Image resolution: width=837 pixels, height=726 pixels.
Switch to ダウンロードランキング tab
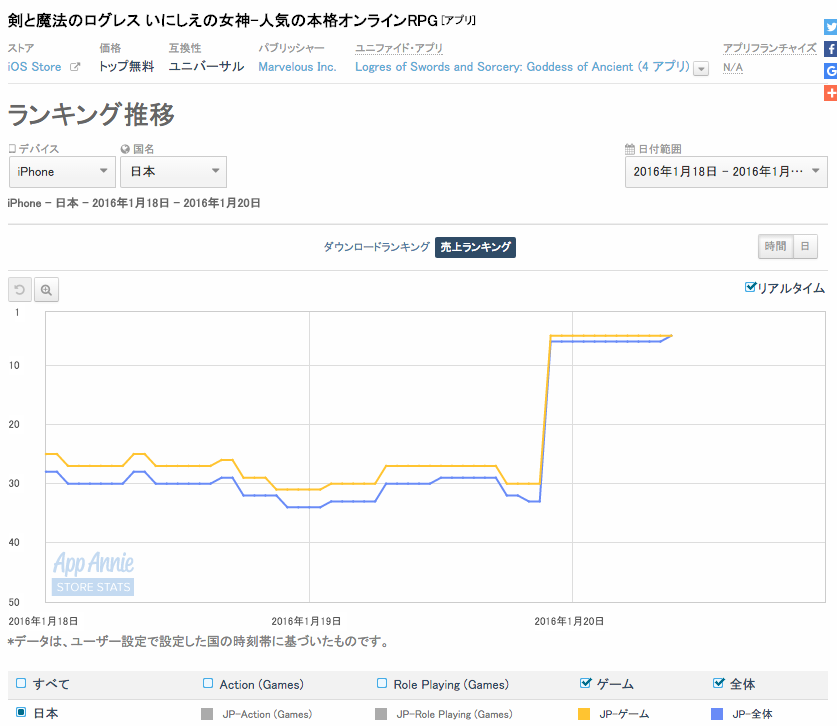[x=376, y=247]
